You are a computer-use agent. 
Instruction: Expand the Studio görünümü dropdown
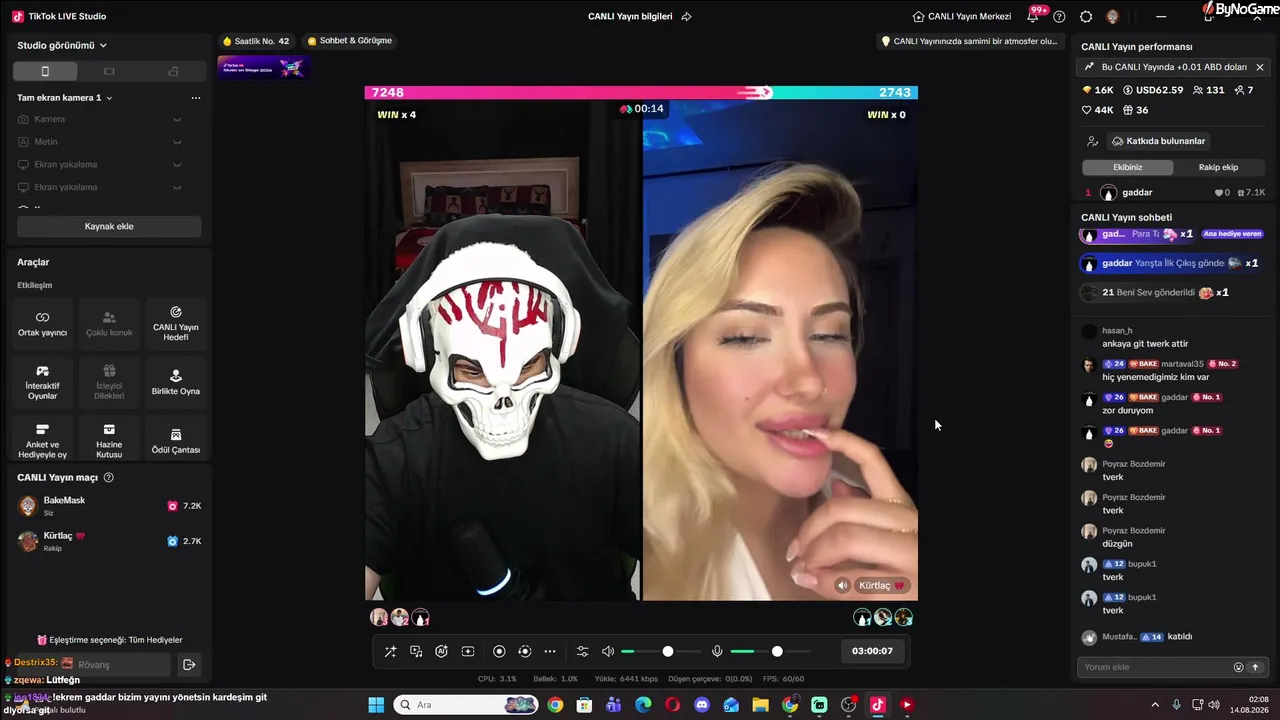coord(62,45)
